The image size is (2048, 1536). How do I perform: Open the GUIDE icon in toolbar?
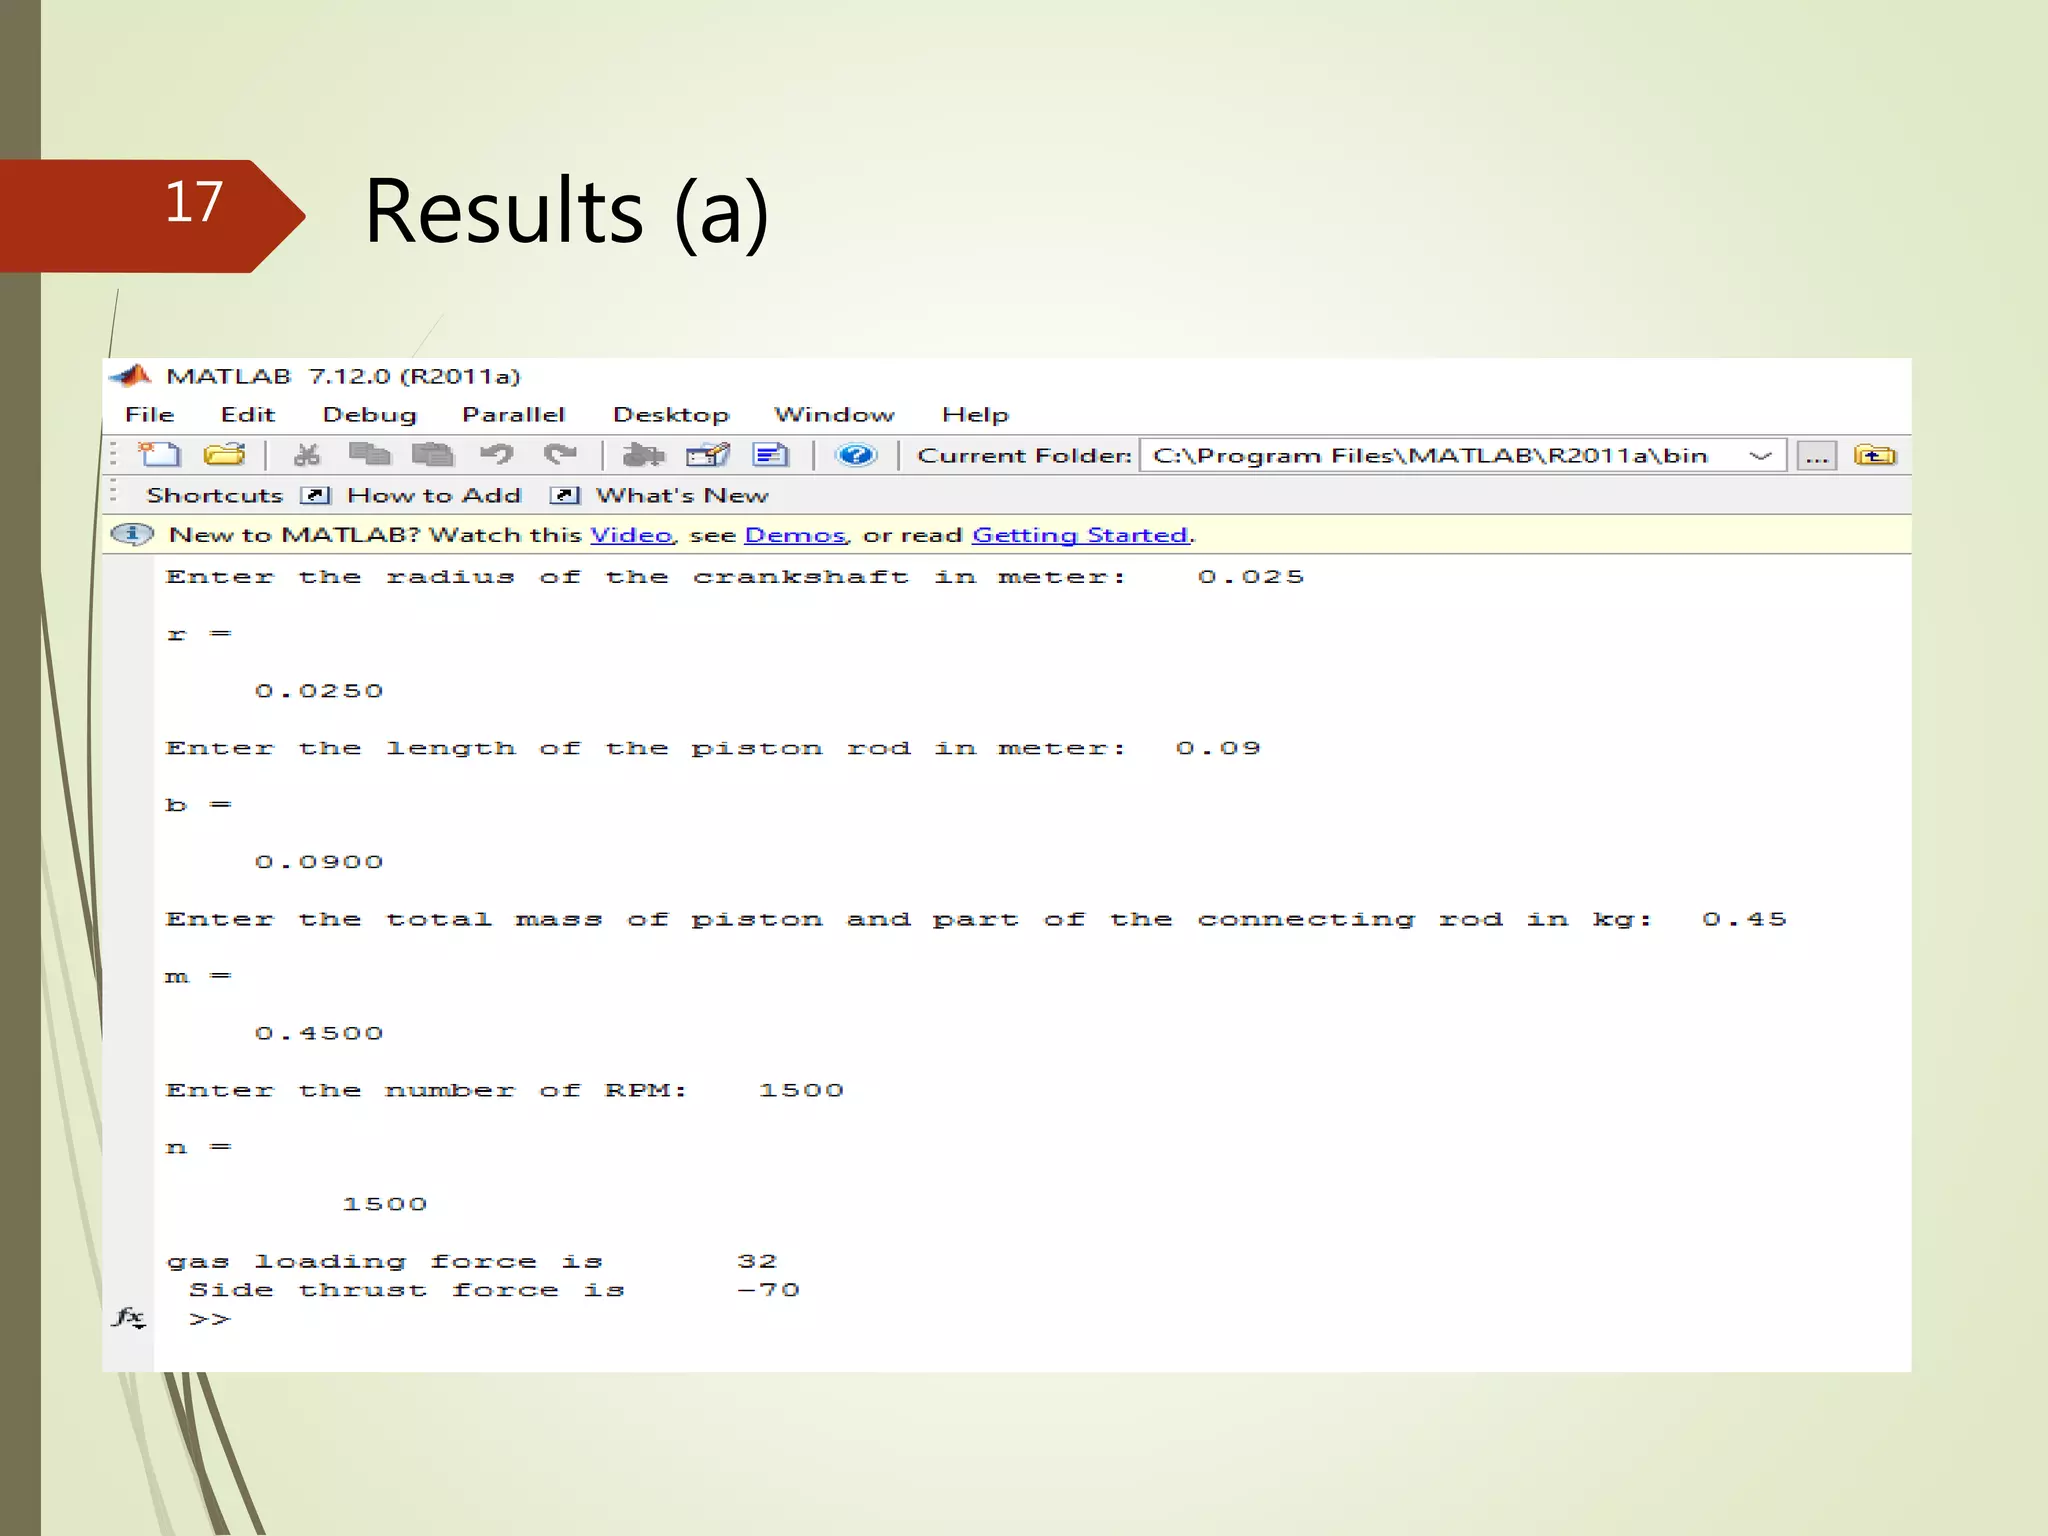tap(707, 455)
